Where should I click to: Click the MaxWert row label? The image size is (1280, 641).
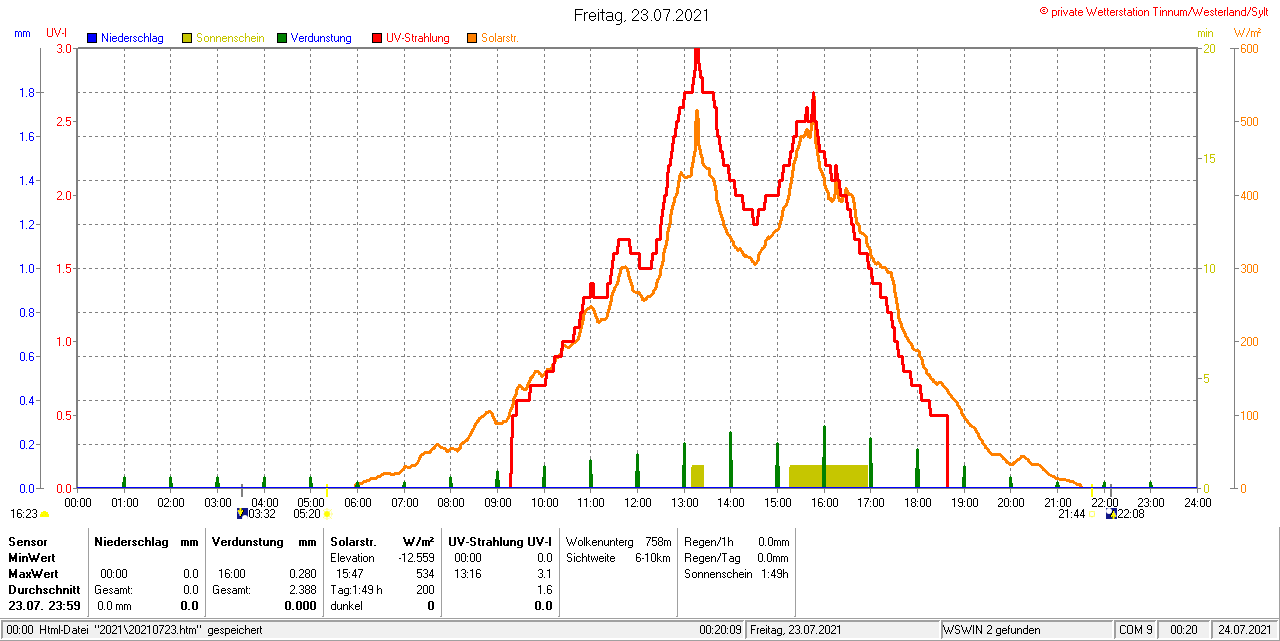(x=33, y=573)
